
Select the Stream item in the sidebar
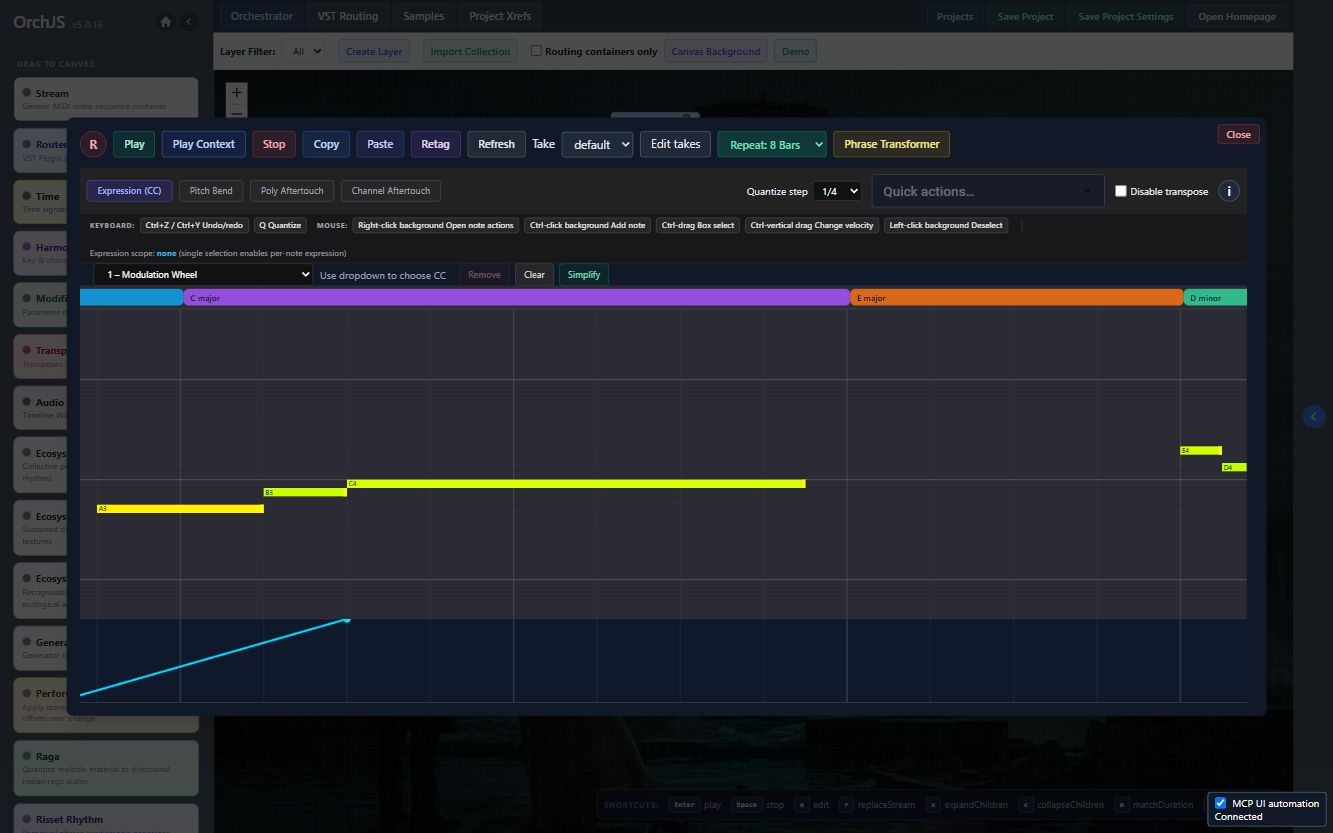[x=105, y=99]
